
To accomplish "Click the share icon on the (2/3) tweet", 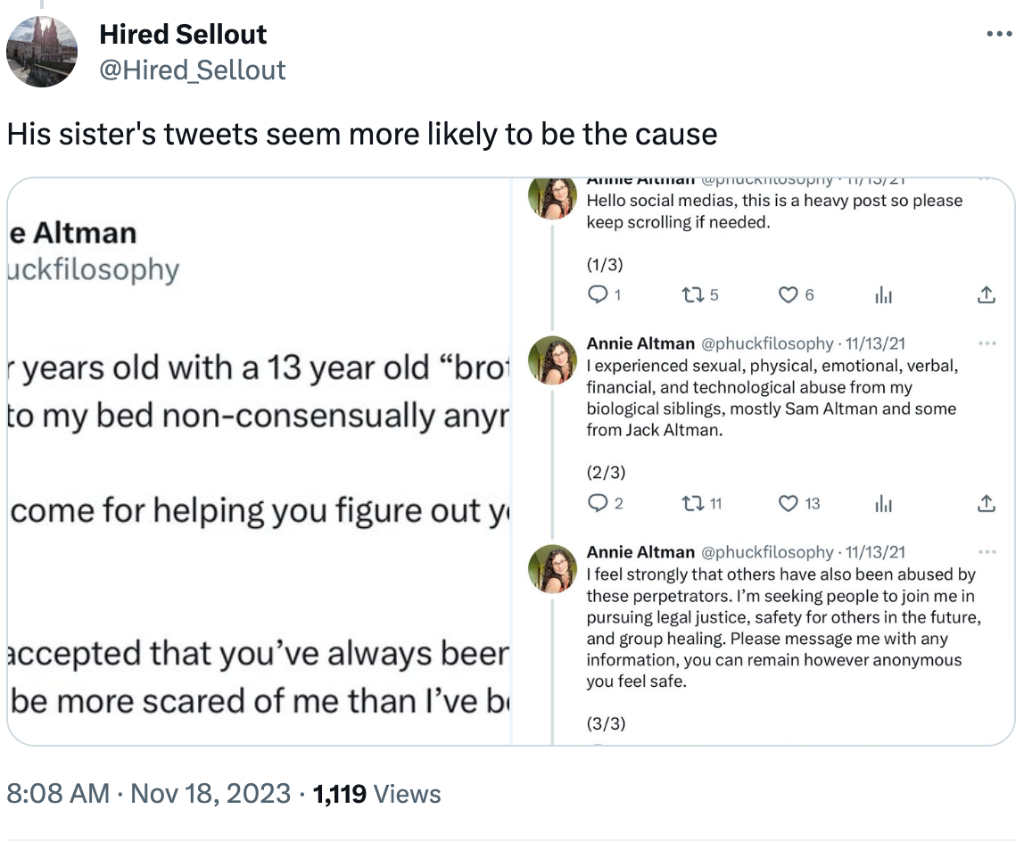I will [986, 503].
